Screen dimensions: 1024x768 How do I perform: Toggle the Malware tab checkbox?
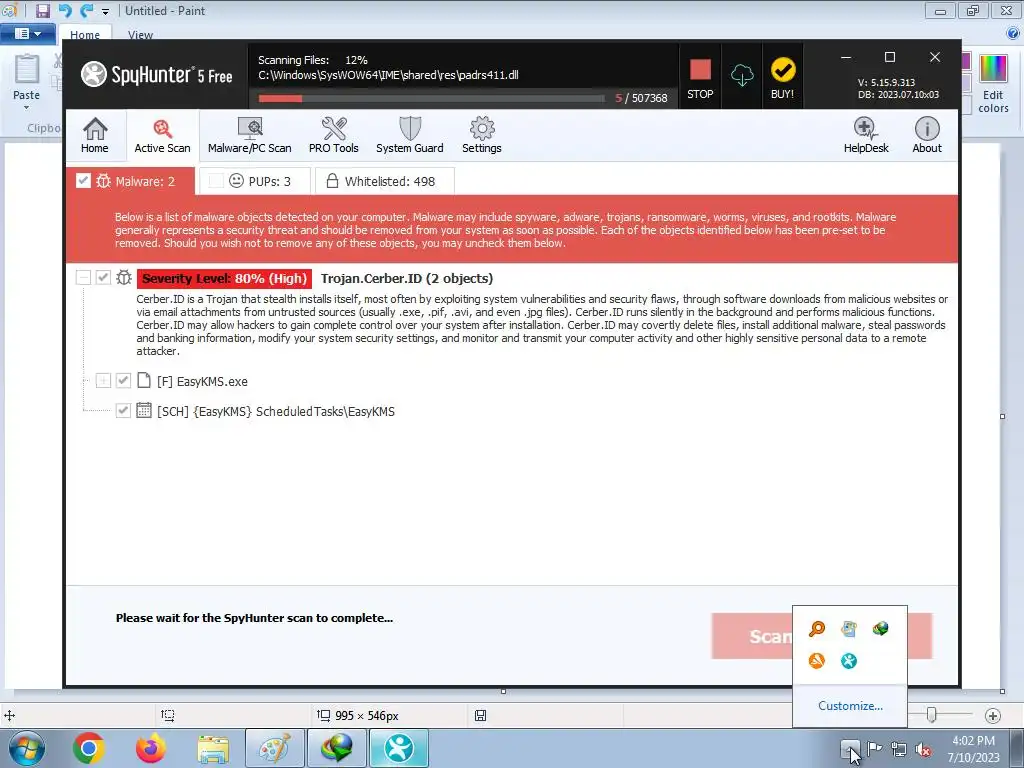click(83, 181)
